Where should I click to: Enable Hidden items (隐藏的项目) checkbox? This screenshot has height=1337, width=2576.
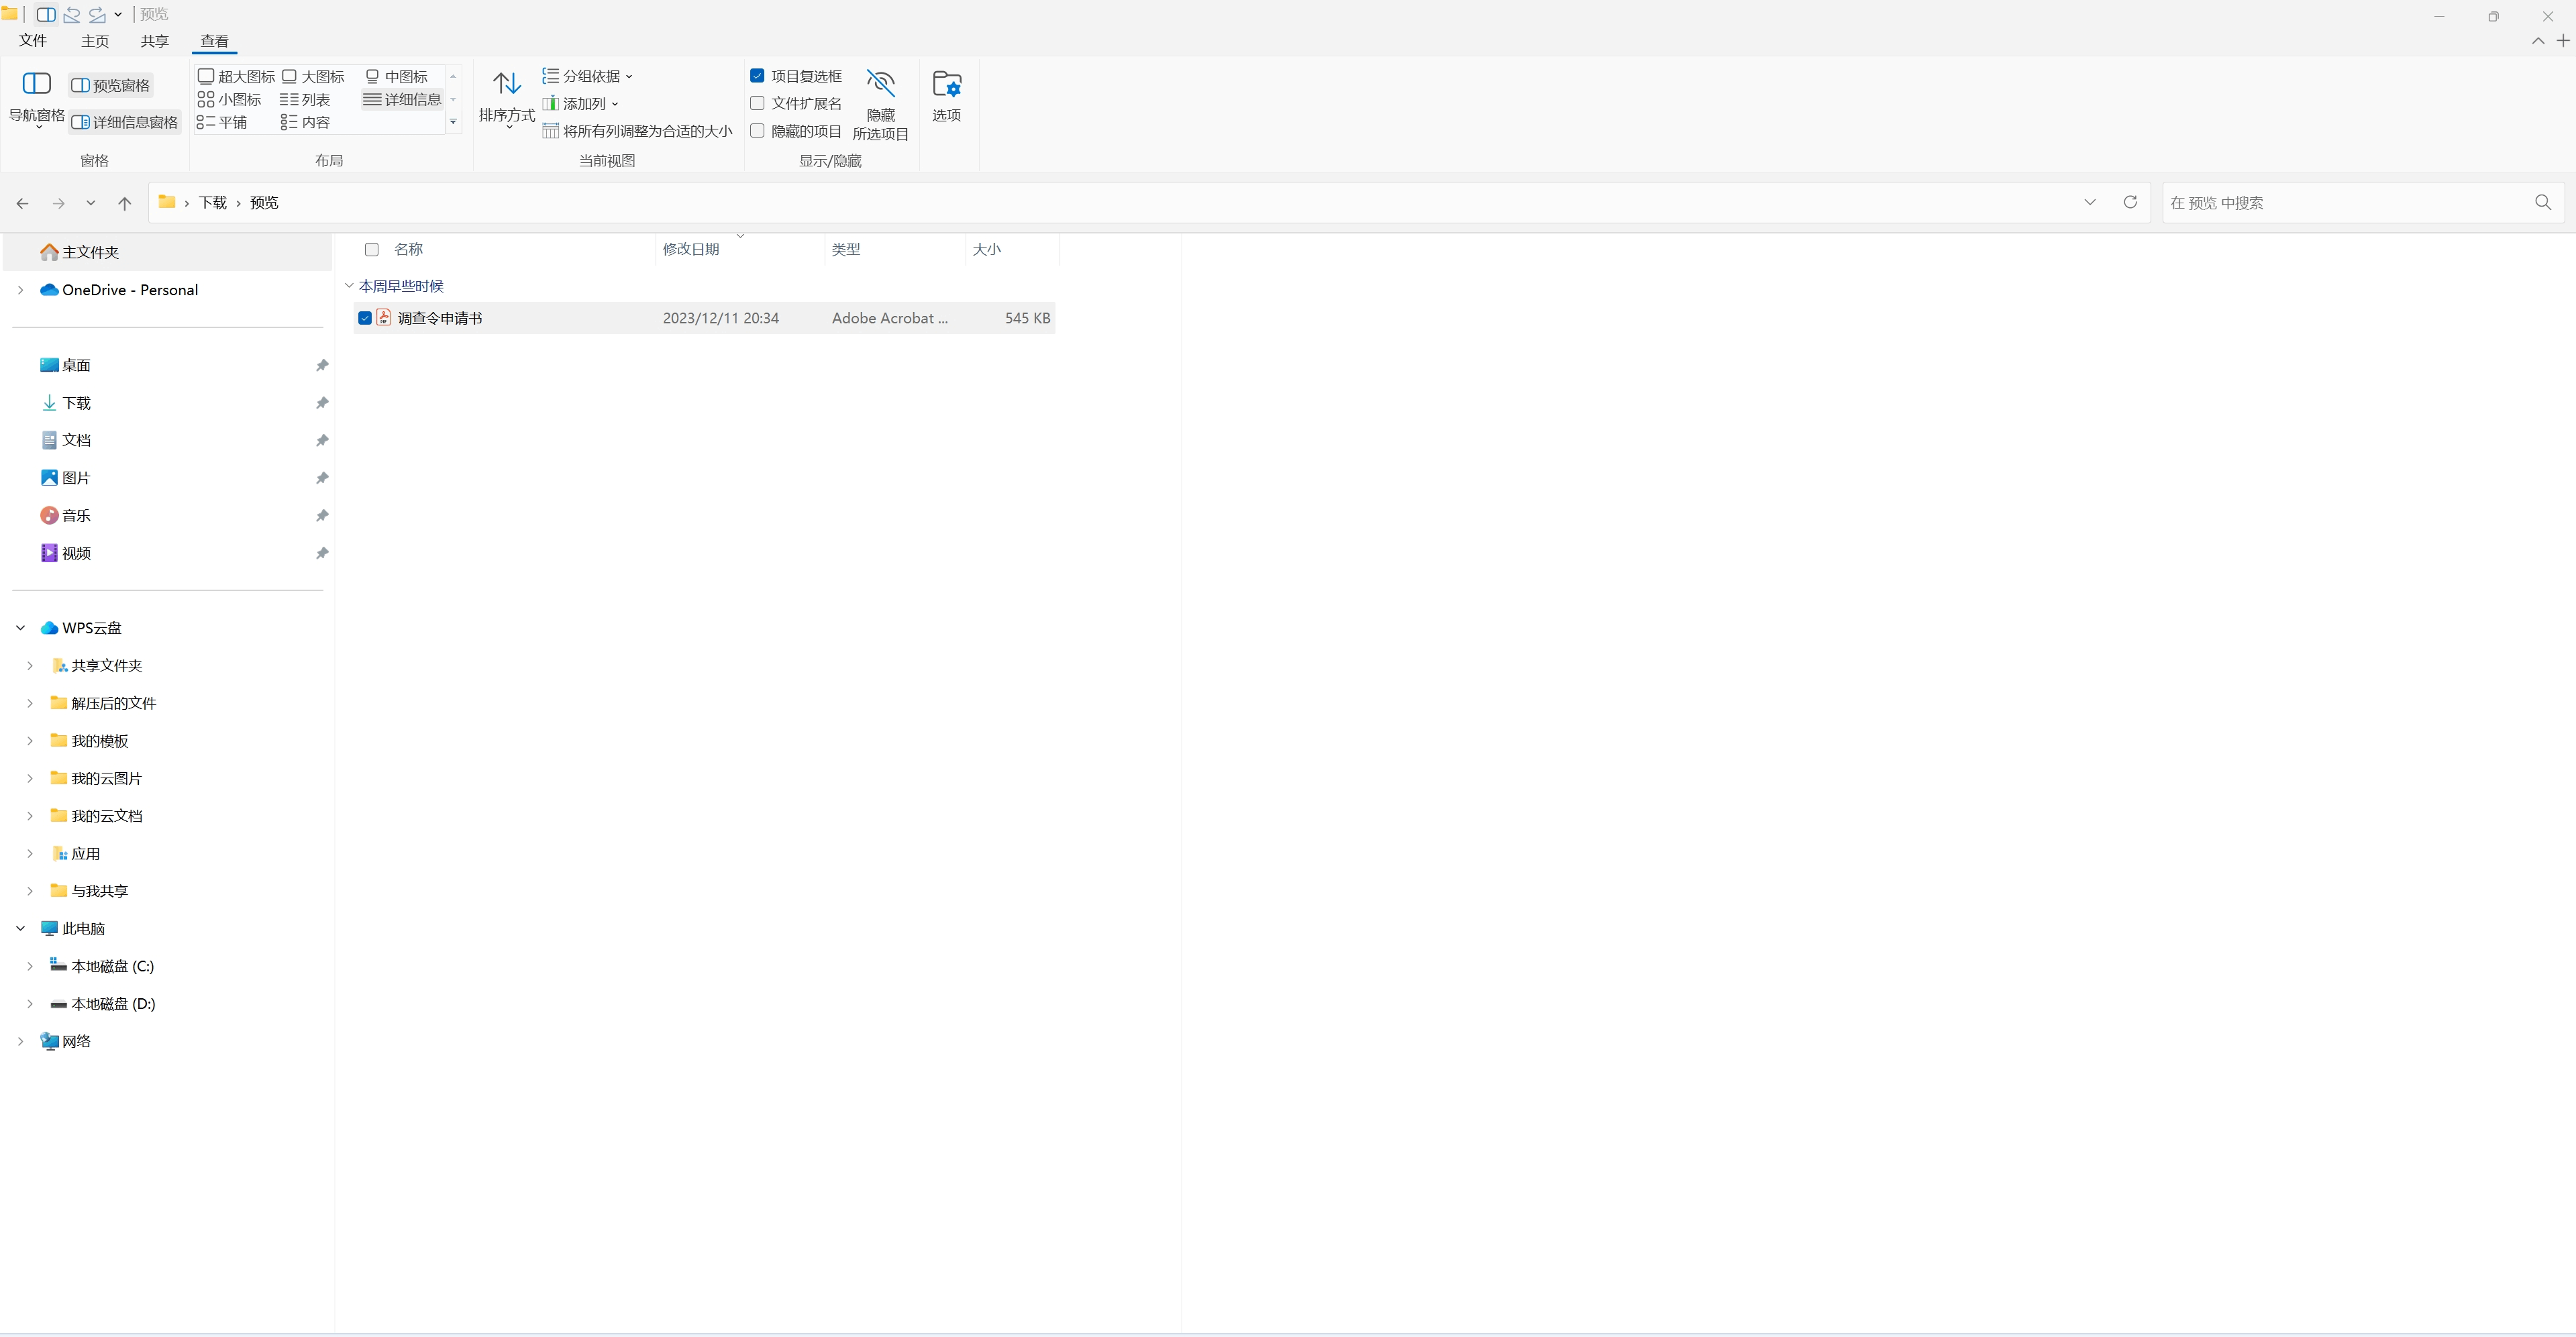757,131
